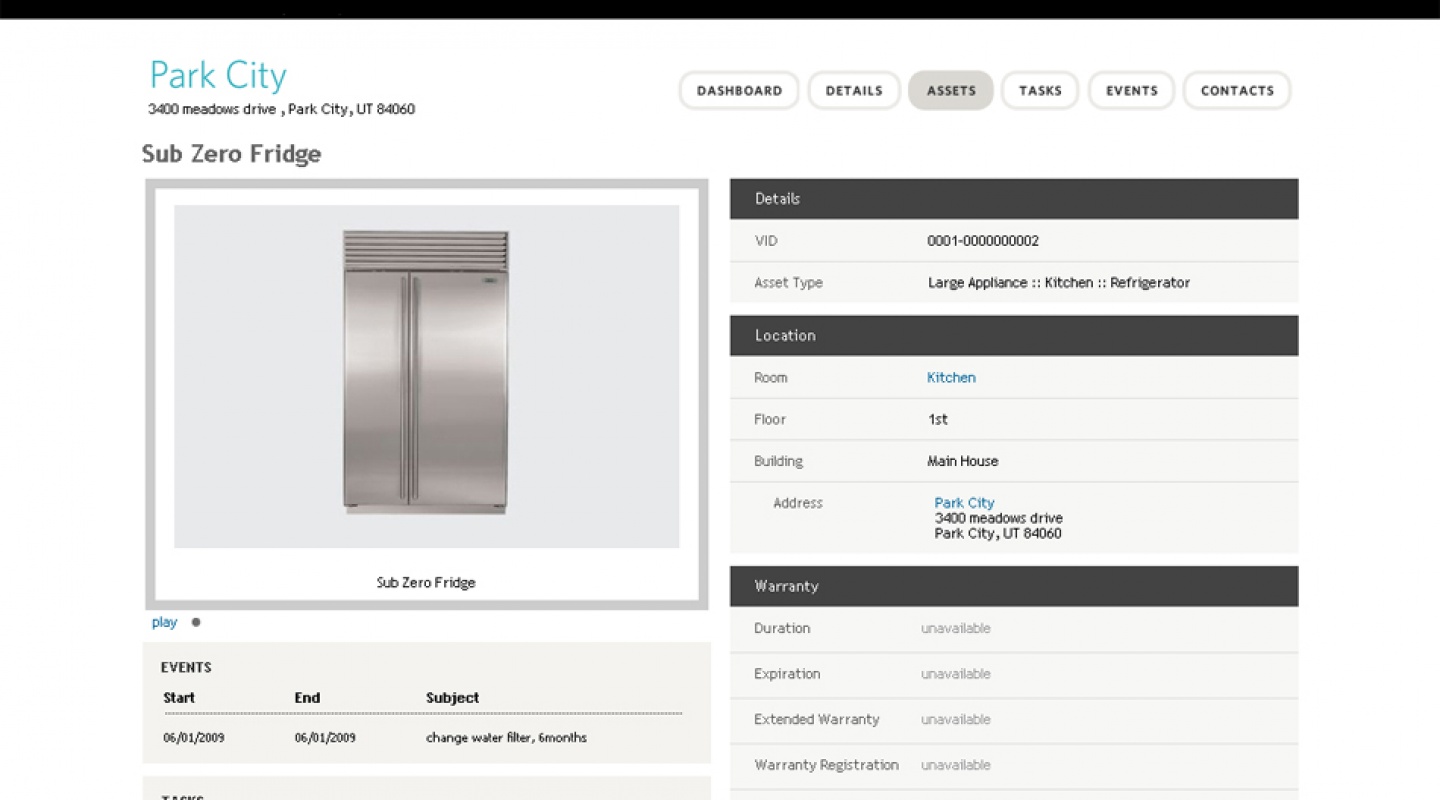Click the Sub Zero Fridge image caption

[x=426, y=582]
